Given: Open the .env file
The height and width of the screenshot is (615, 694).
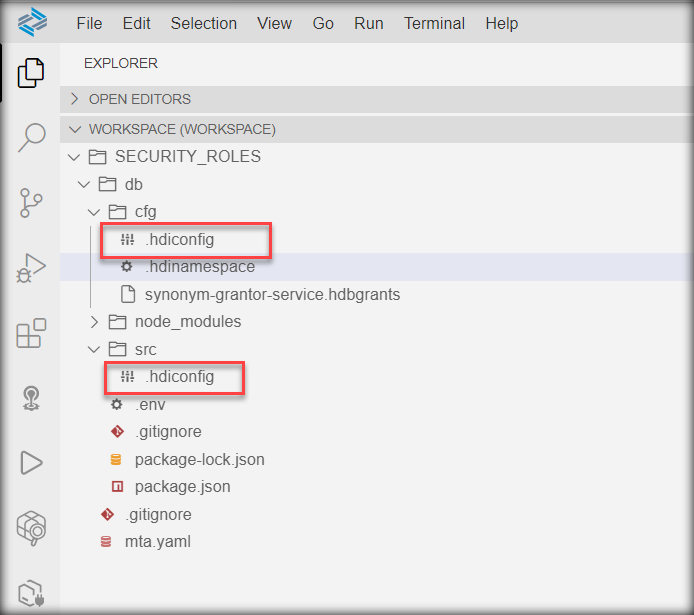Looking at the screenshot, I should pos(150,404).
